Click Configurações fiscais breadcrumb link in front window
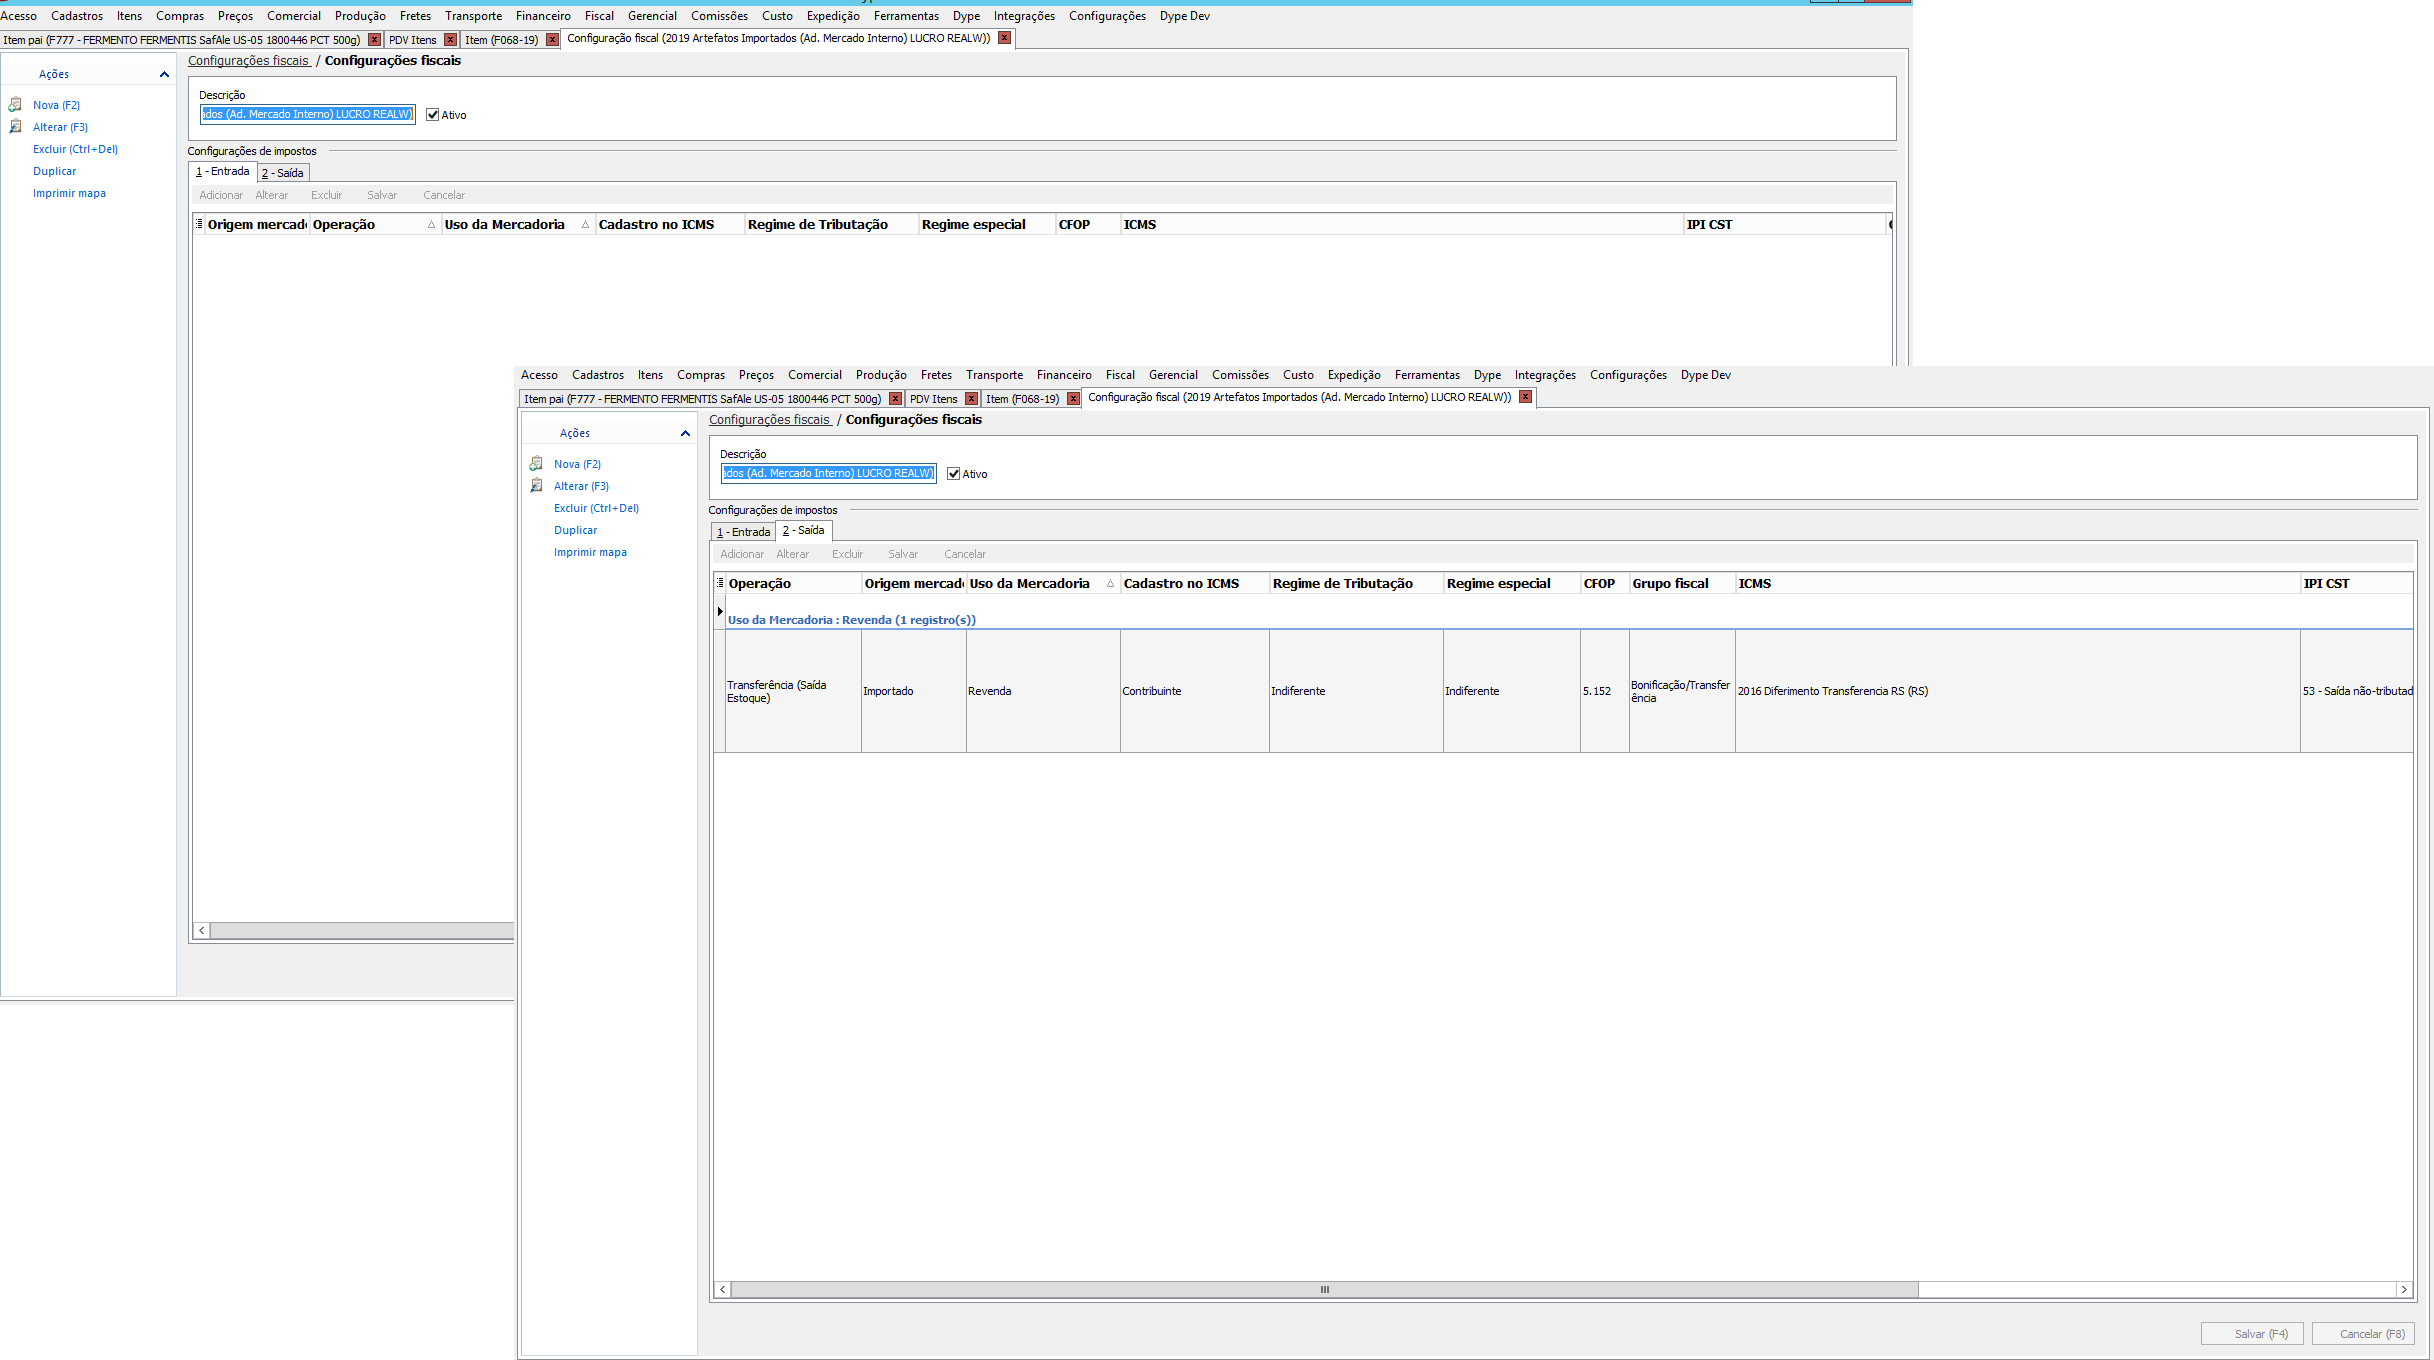Viewport: 2434px width, 1360px height. pyautogui.click(x=769, y=420)
